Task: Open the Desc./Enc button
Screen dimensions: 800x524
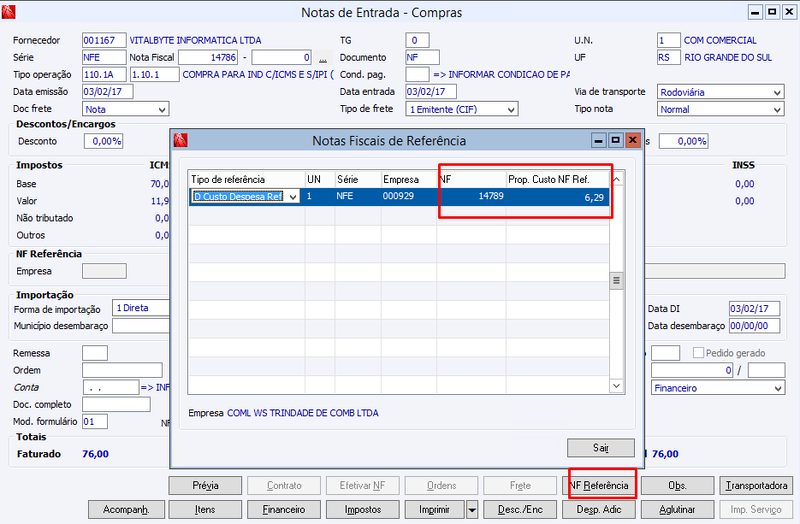Action: click(x=520, y=510)
